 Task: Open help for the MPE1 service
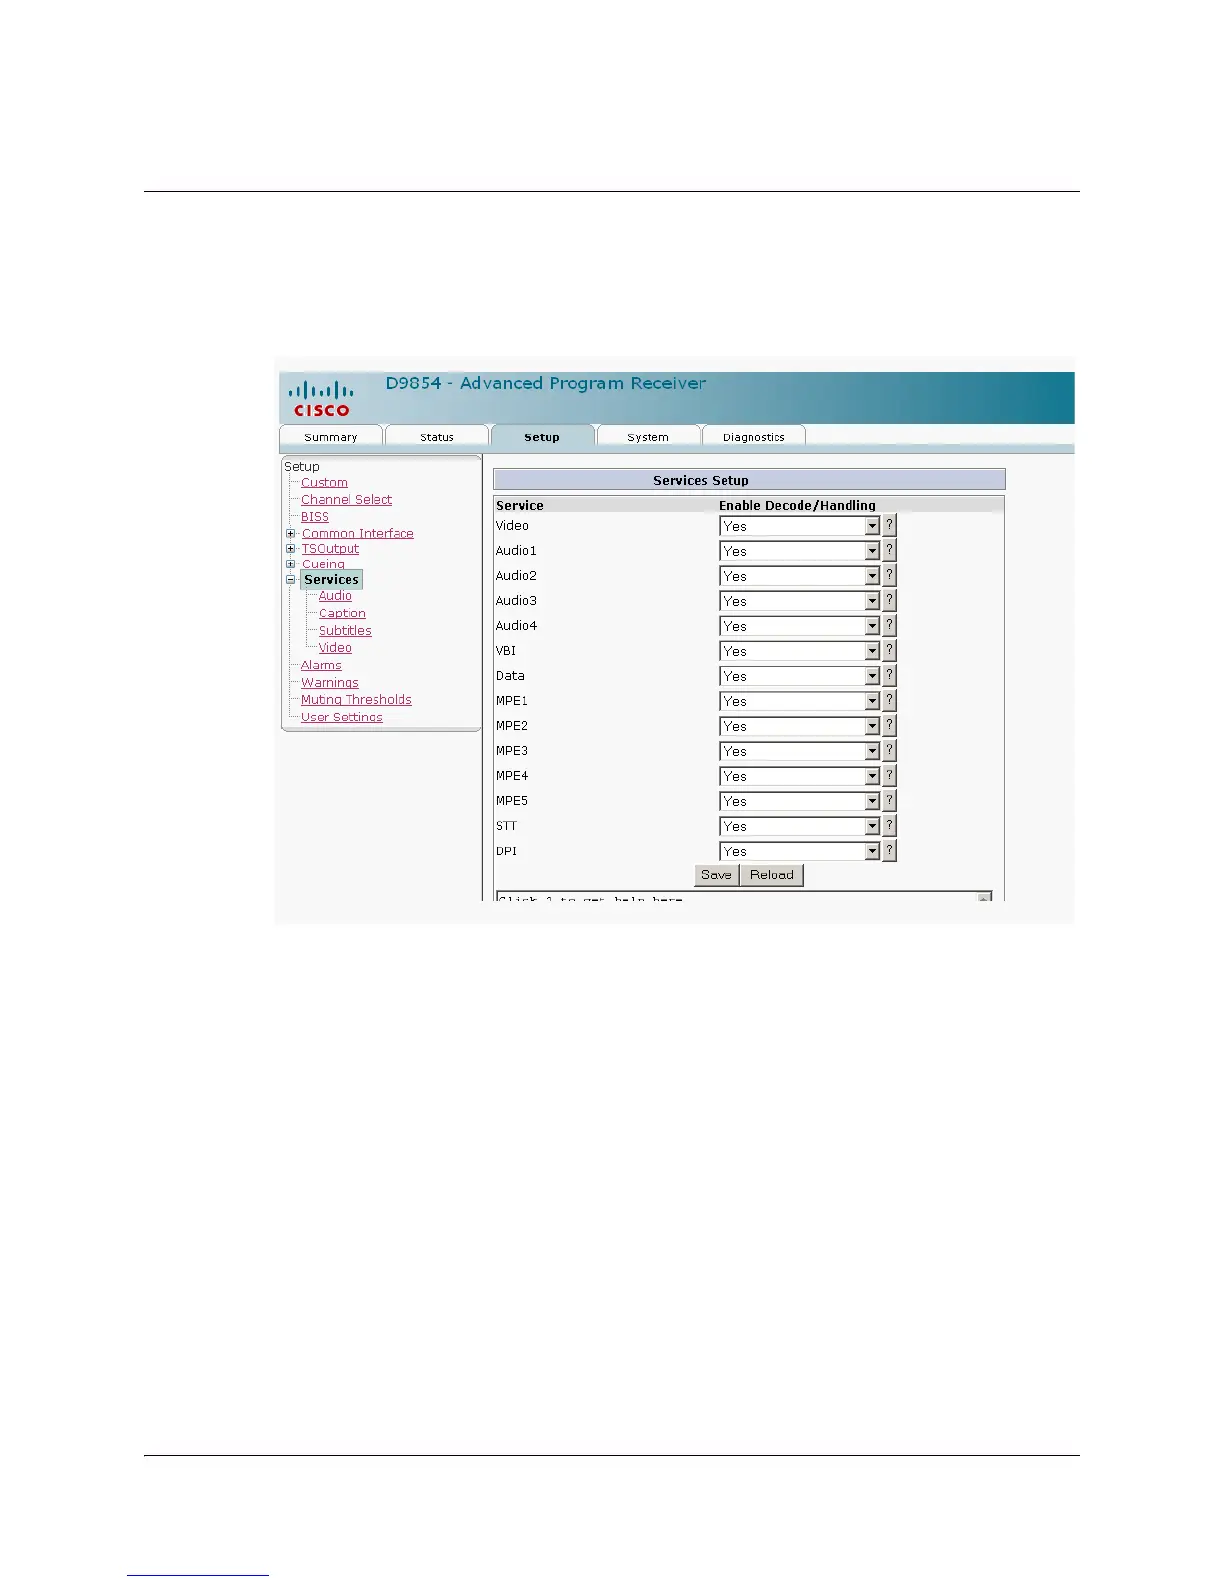(889, 700)
